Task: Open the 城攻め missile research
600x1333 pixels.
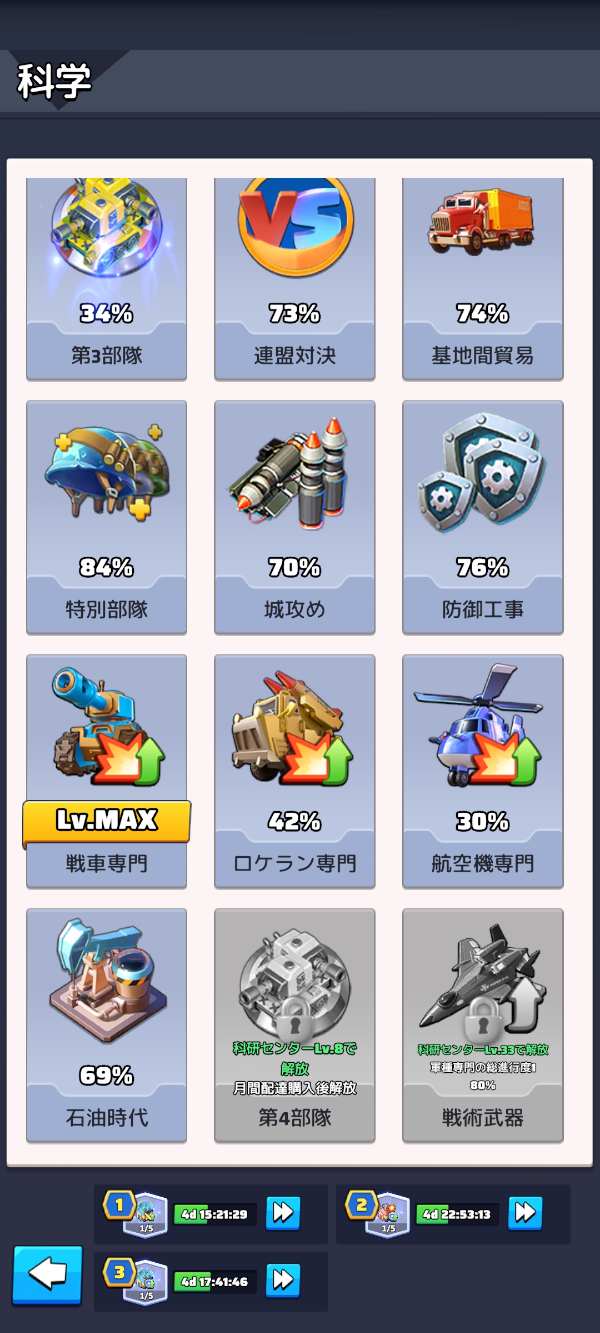Action: (x=294, y=517)
